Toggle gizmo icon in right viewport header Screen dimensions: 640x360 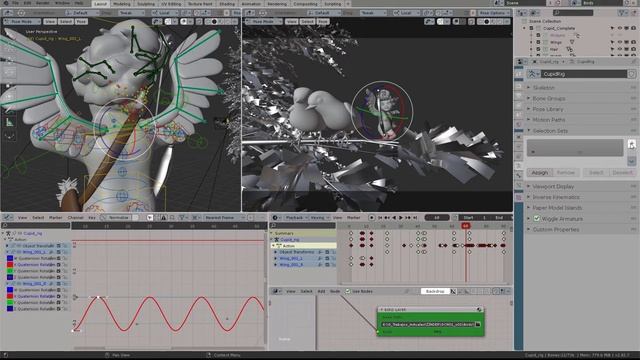coord(441,21)
